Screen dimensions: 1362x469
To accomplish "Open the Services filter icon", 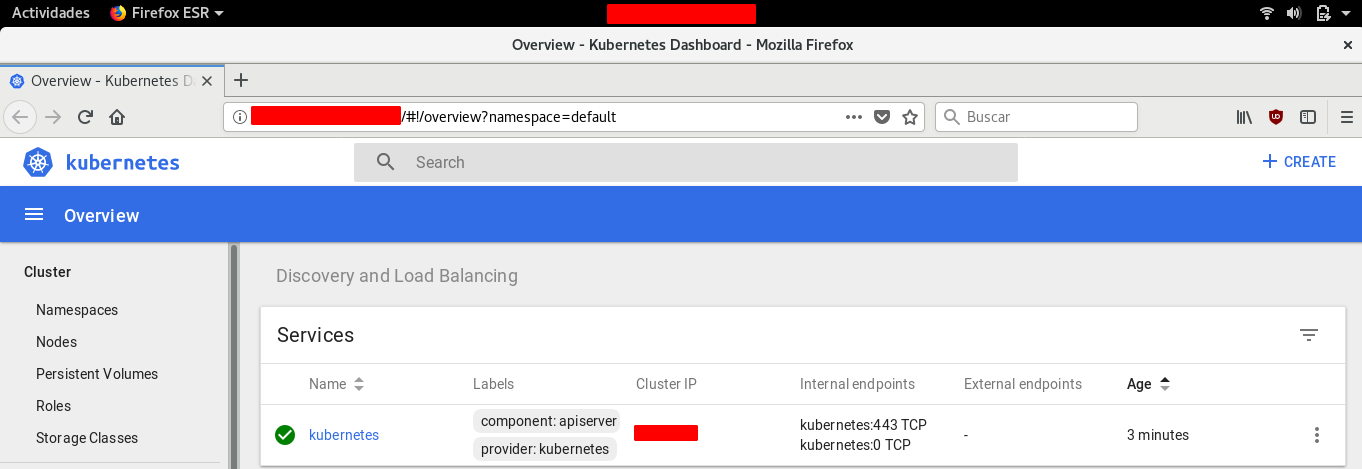I will coord(1308,335).
